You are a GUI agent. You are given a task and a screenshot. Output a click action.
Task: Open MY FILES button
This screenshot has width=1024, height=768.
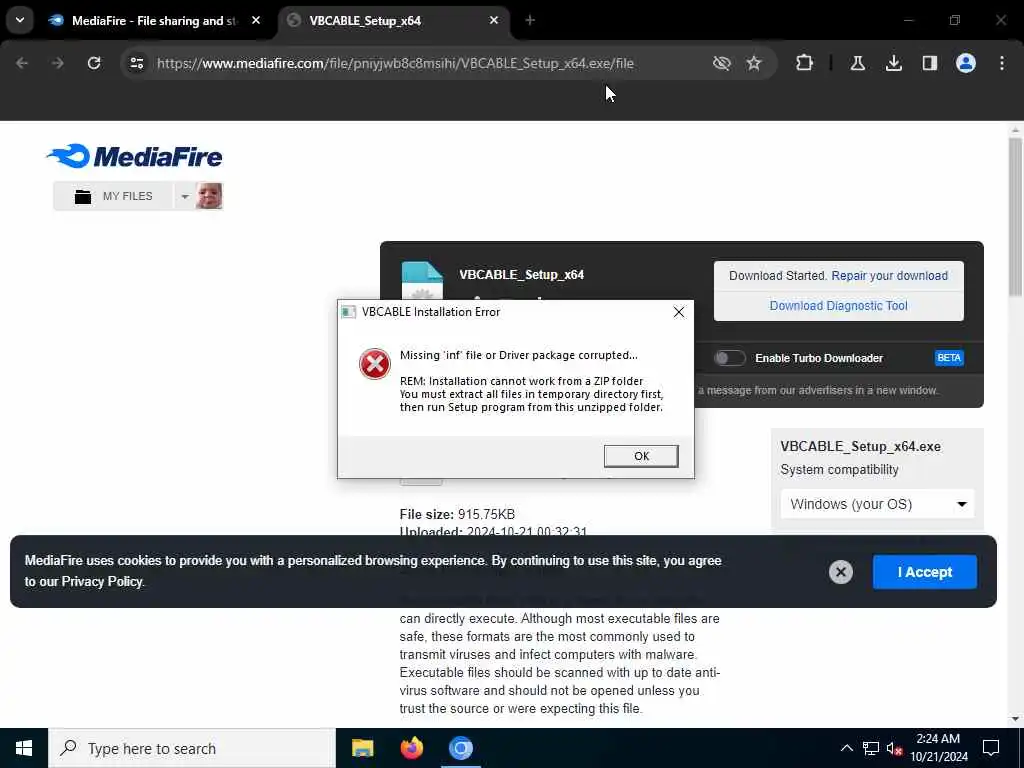[114, 197]
